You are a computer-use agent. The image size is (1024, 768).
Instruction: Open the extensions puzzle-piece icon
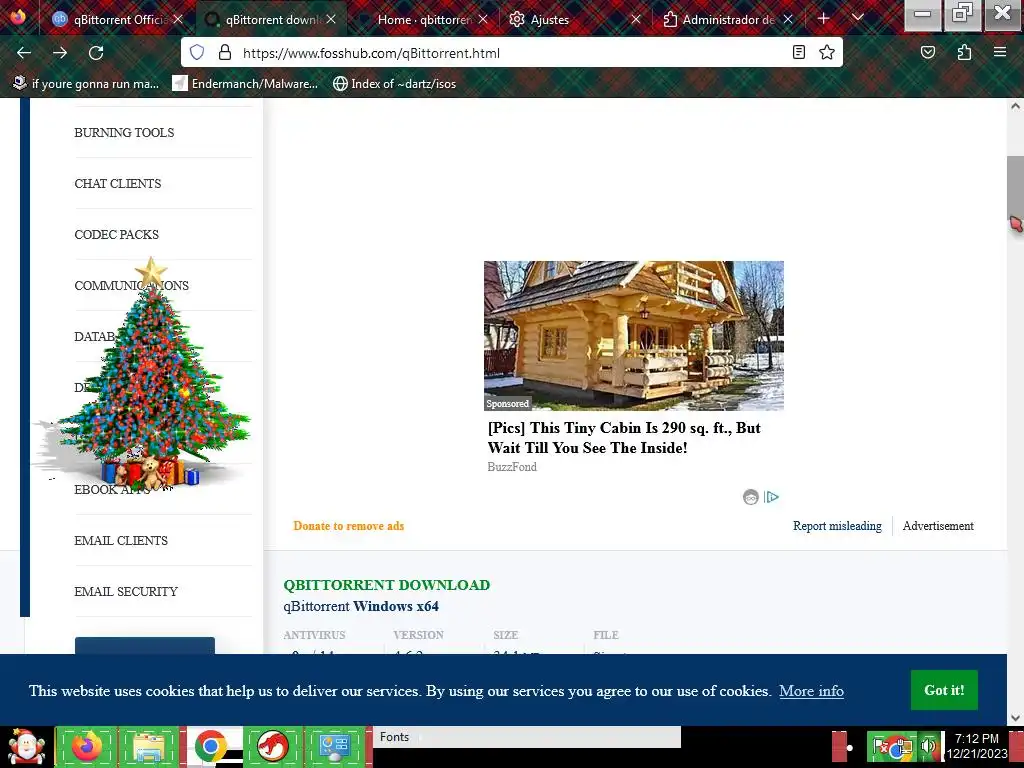pyautogui.click(x=964, y=52)
